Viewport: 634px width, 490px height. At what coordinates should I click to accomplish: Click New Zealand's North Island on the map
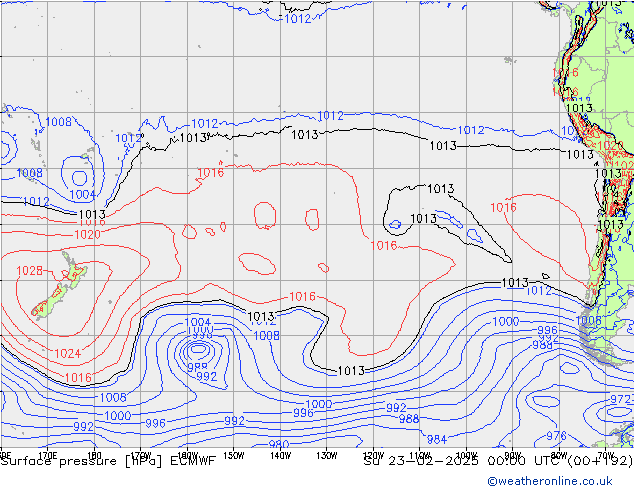[73, 272]
